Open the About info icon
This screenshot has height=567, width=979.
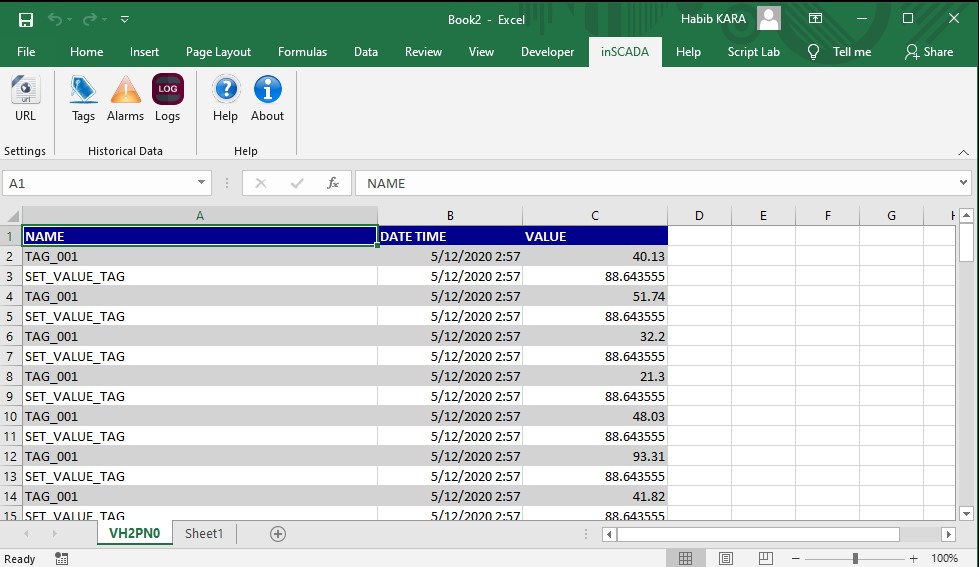[267, 92]
